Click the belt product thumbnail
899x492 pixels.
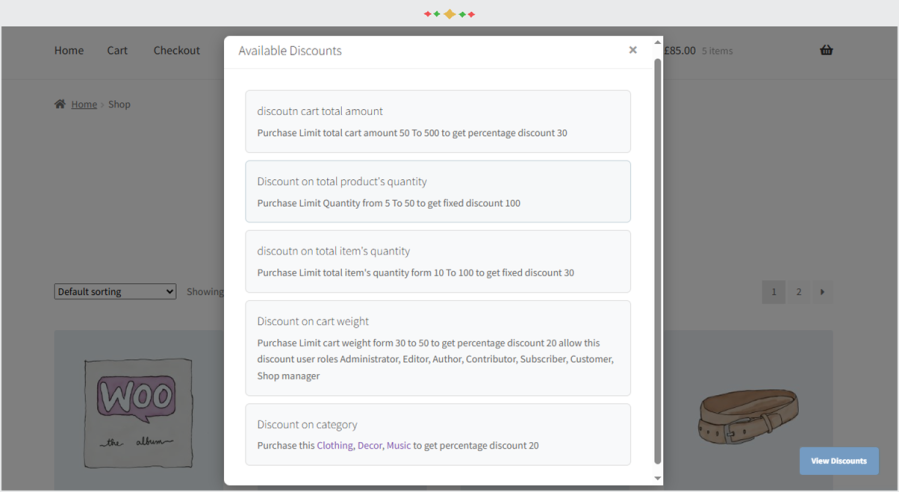point(748,417)
